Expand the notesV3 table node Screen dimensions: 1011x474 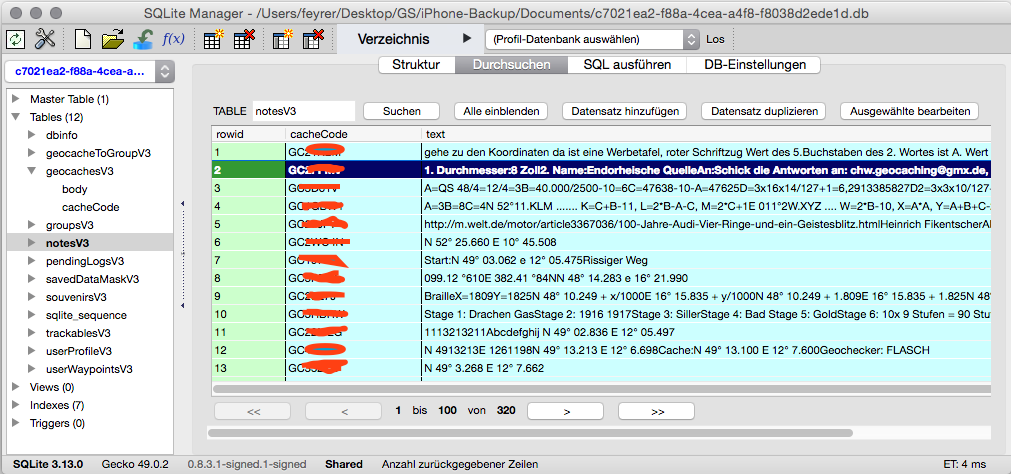click(32, 243)
